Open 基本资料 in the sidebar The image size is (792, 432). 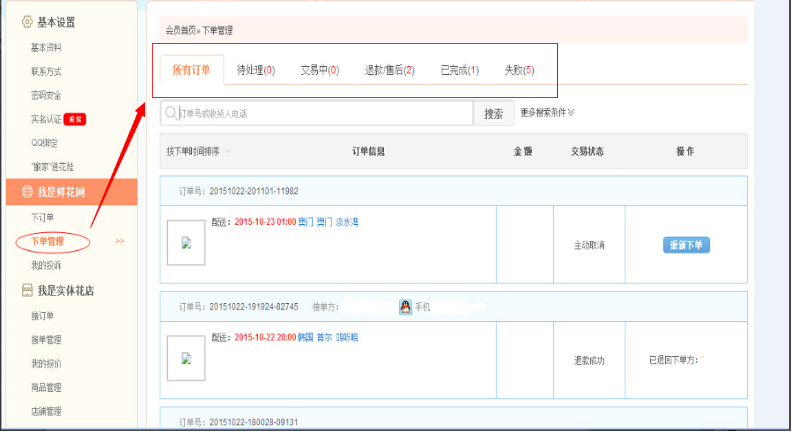[x=46, y=47]
